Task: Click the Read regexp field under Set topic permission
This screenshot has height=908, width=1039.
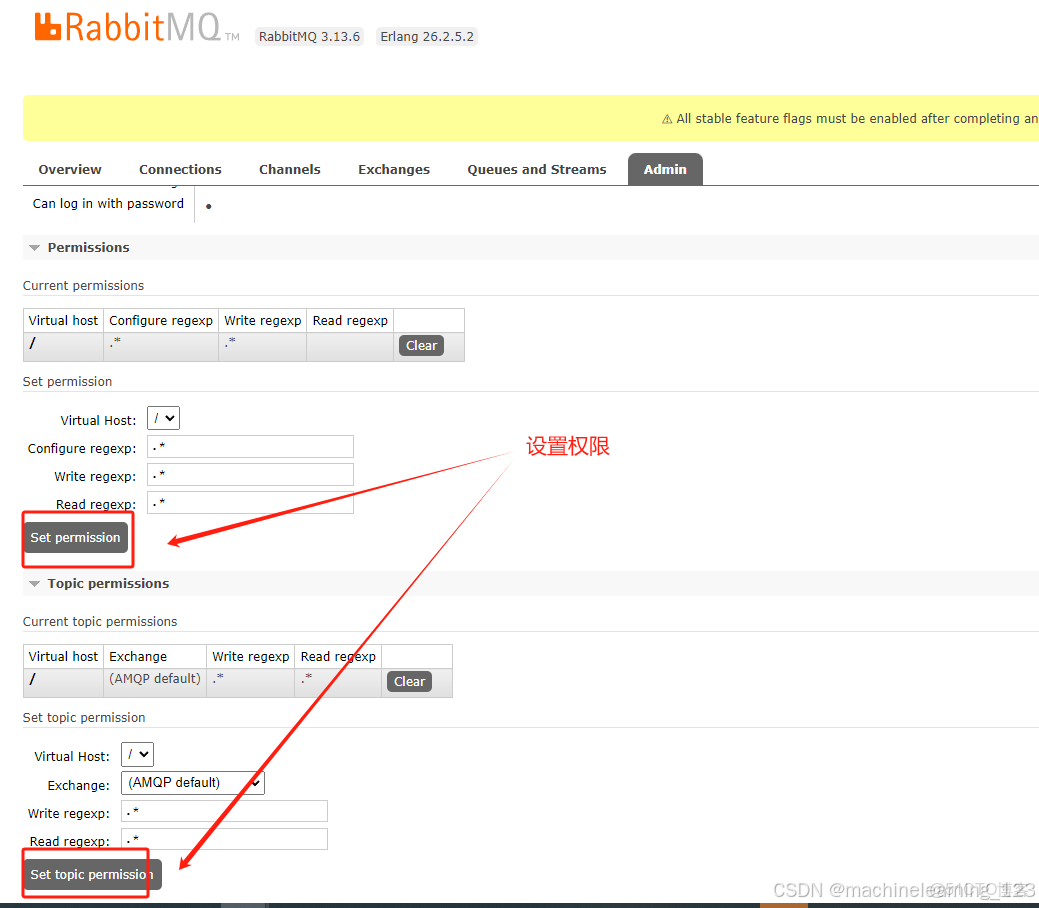Action: pyautogui.click(x=224, y=838)
